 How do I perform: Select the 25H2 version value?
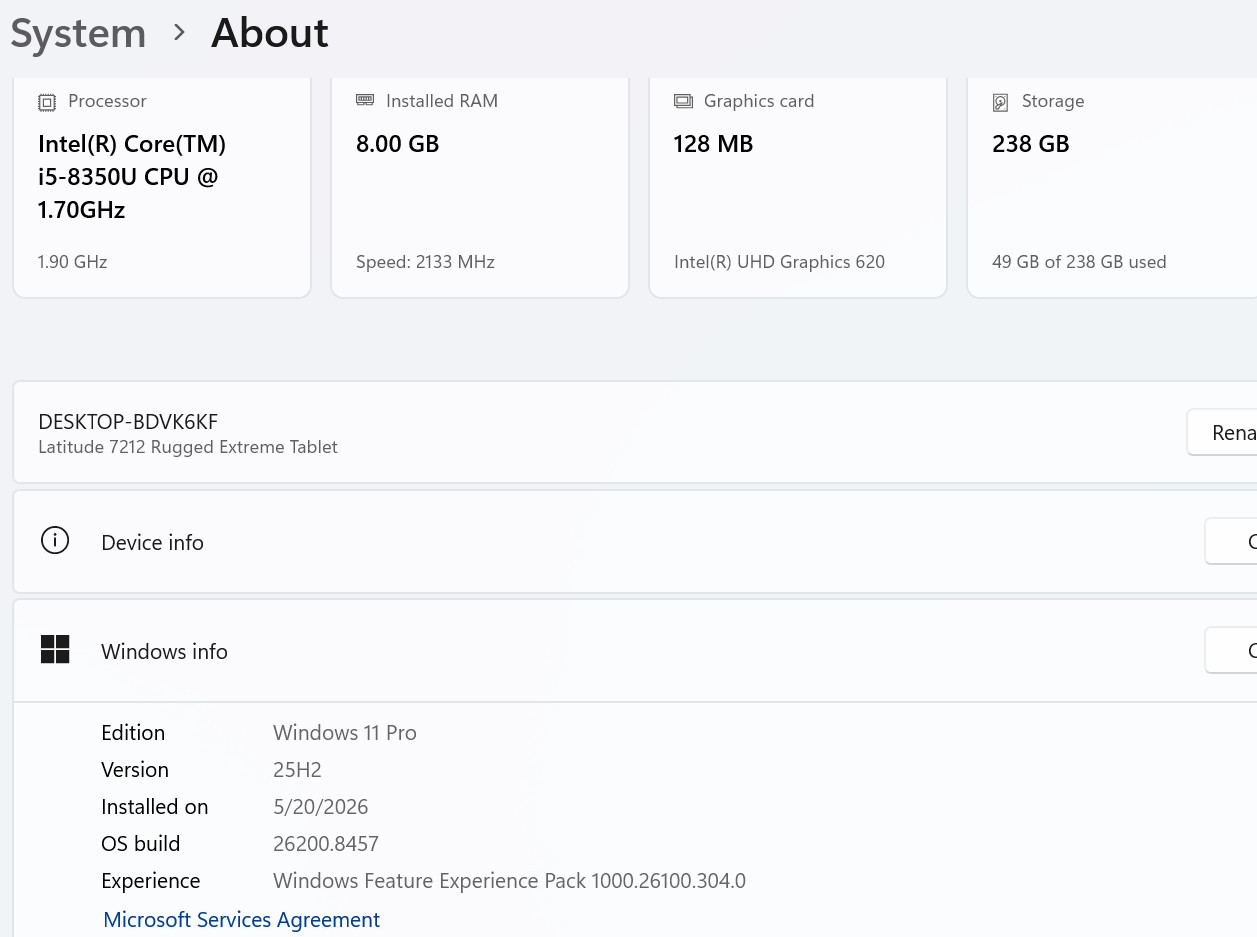click(297, 769)
